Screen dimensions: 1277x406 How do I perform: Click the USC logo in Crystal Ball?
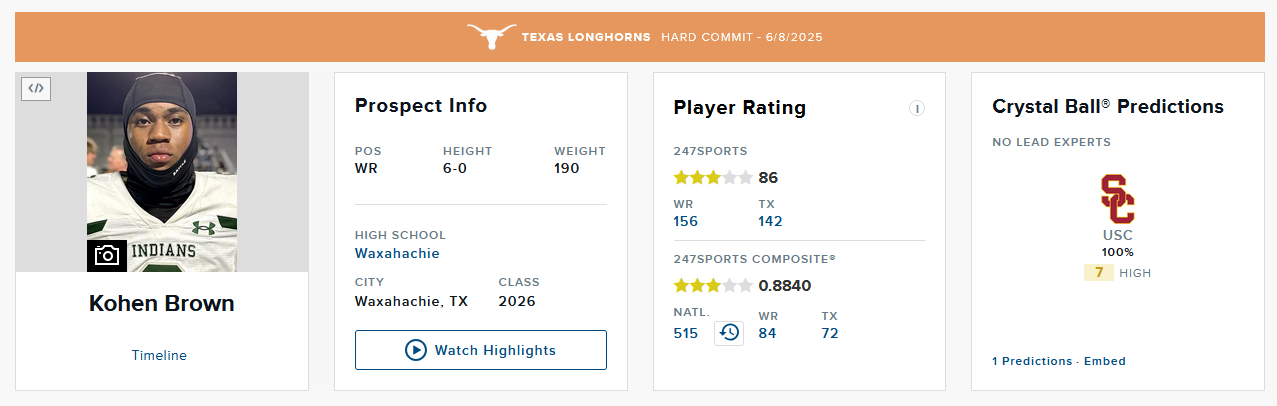1118,198
